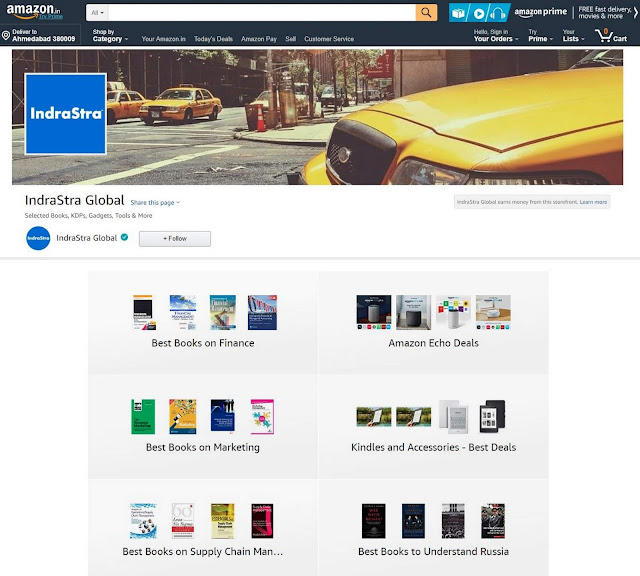Click white Kindle device thumbnail

coord(453,416)
